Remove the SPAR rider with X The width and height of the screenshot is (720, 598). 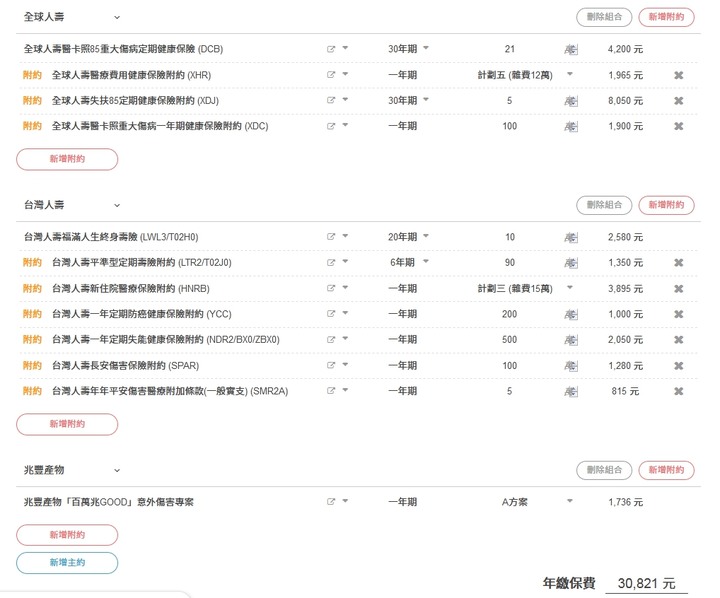tap(679, 366)
